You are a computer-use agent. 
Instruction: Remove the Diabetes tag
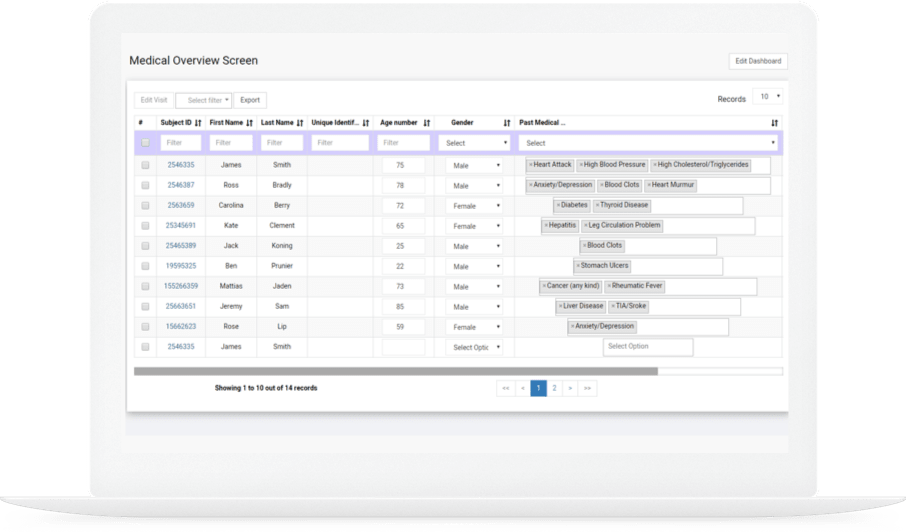coord(558,206)
